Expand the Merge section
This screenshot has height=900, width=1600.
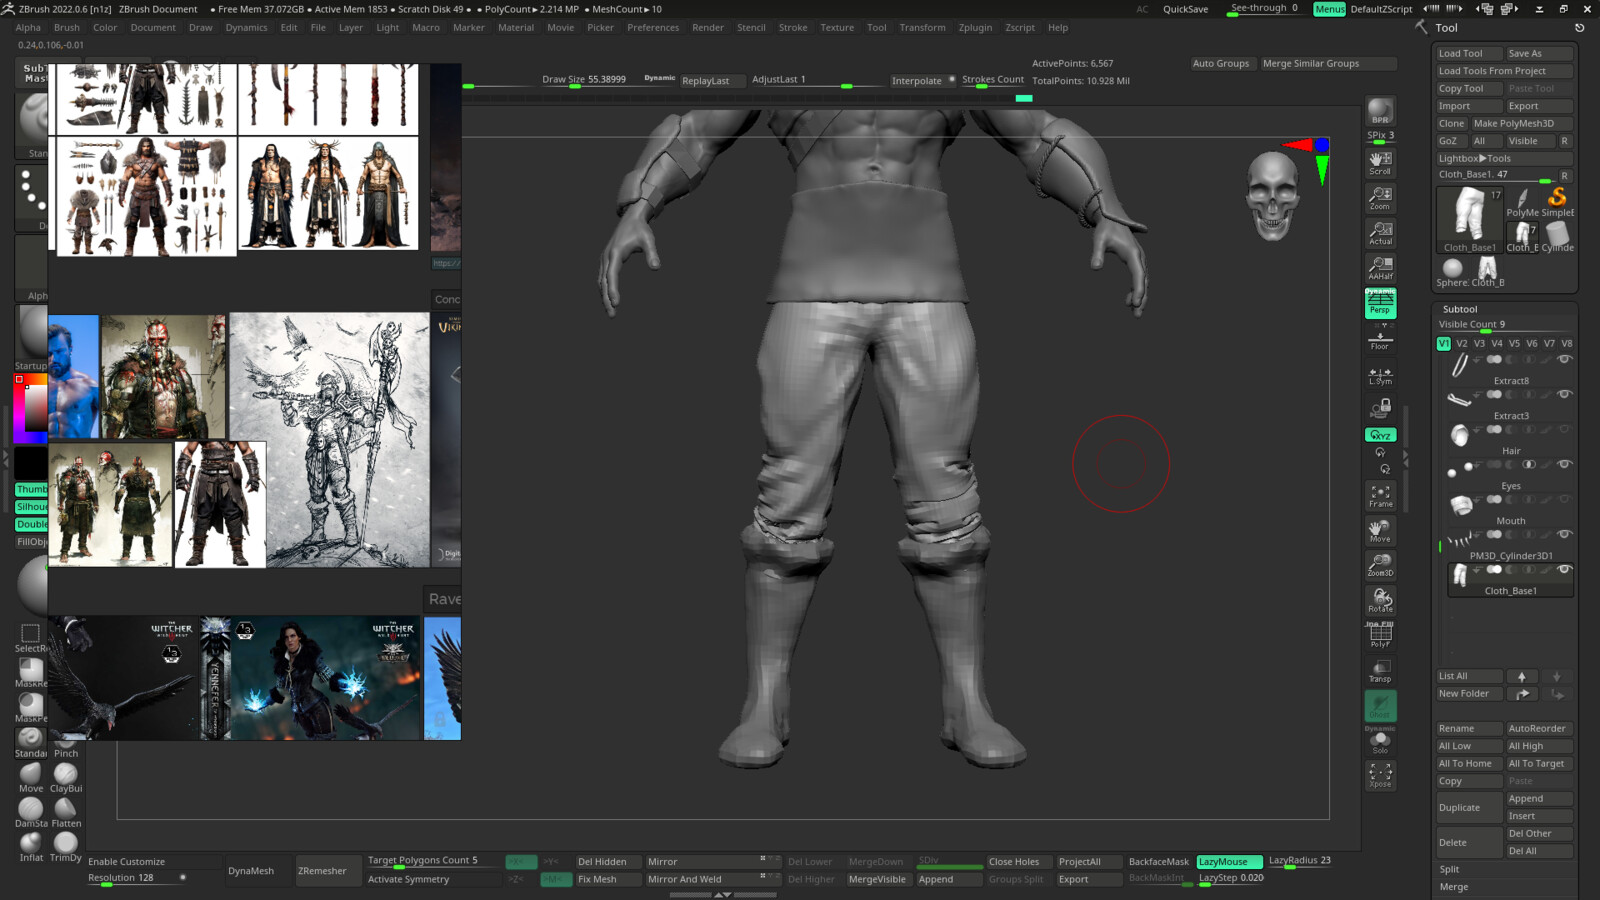[1454, 887]
